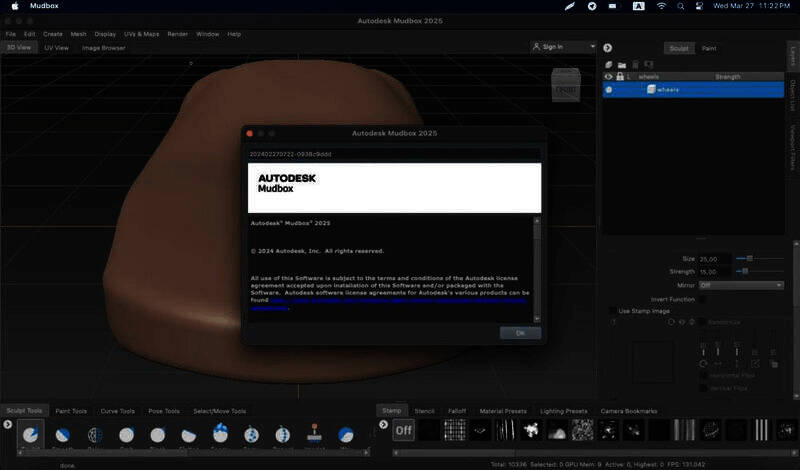Click the Size value field 25.00
The image size is (800, 470).
[x=714, y=259]
